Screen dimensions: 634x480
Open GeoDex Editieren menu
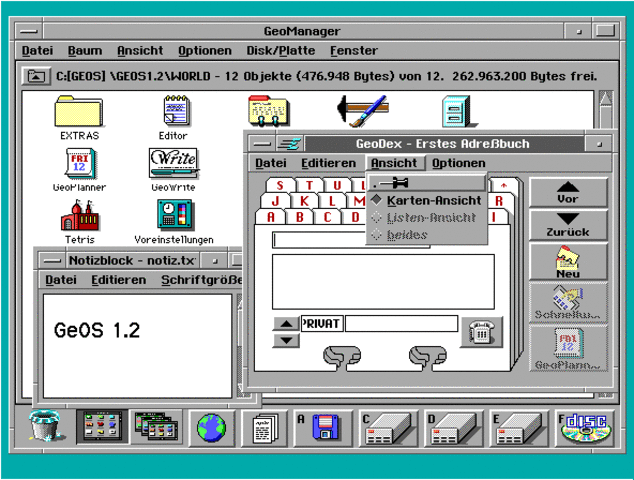(x=329, y=163)
